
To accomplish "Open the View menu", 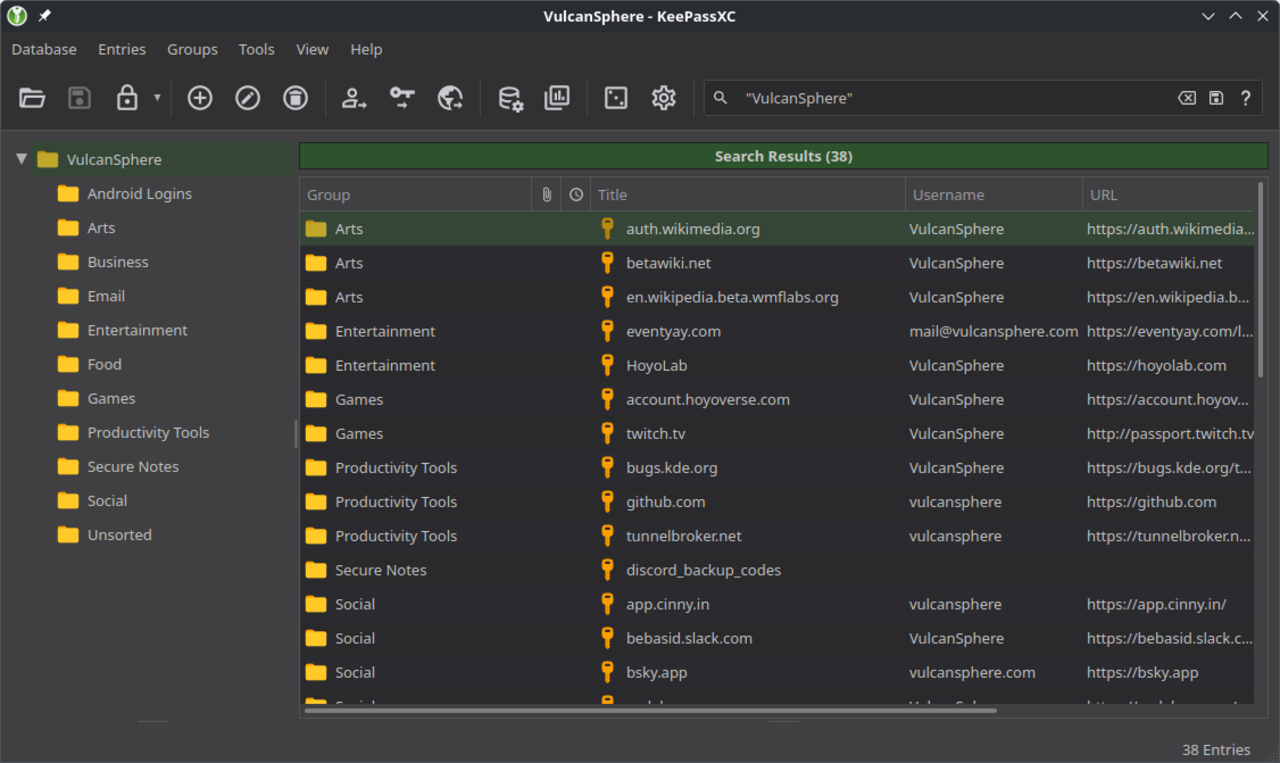I will coord(312,49).
